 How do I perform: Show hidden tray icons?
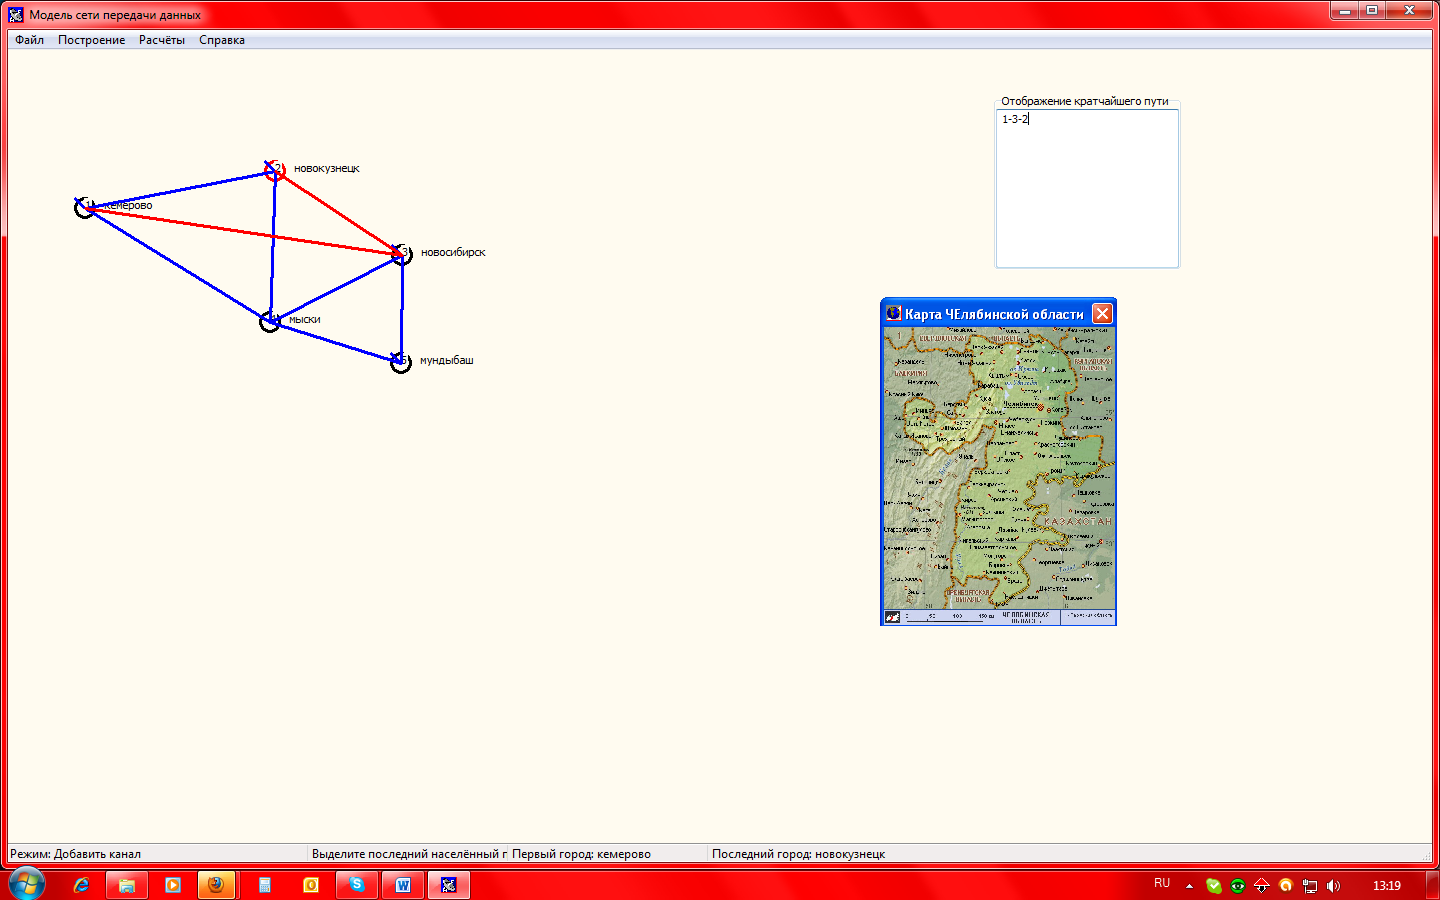click(x=1189, y=885)
